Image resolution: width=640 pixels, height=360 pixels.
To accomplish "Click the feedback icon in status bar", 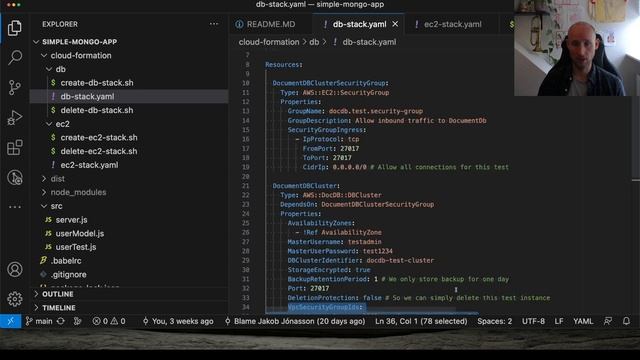I will pos(608,321).
